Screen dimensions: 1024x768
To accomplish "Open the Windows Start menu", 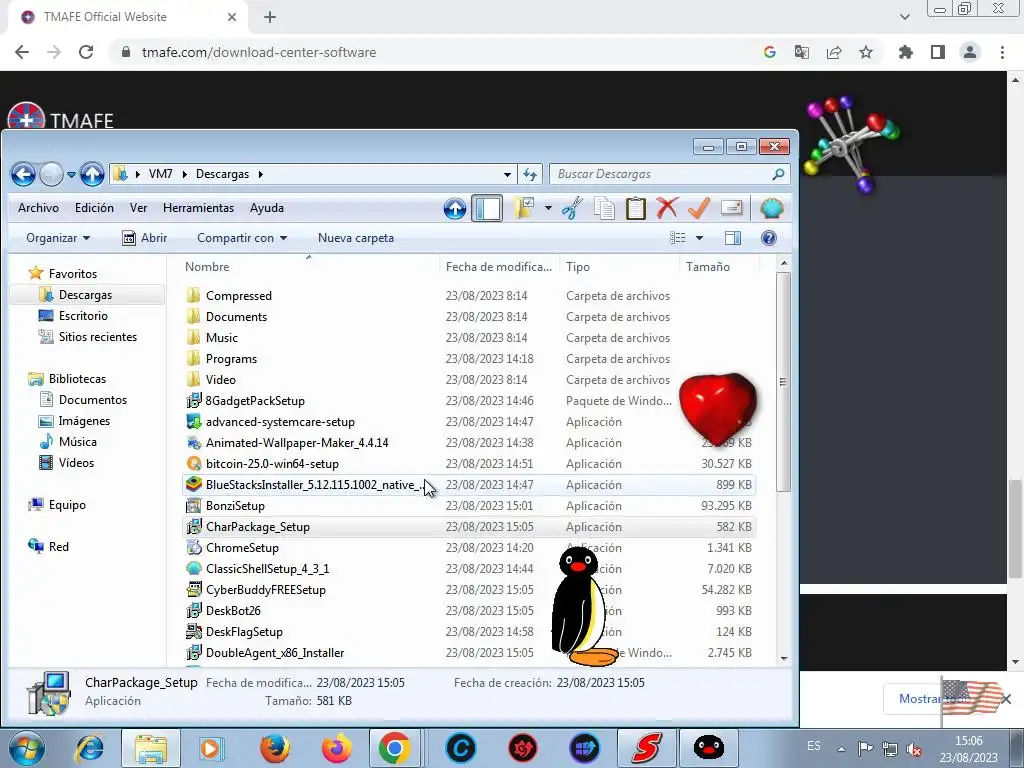I will (x=27, y=748).
